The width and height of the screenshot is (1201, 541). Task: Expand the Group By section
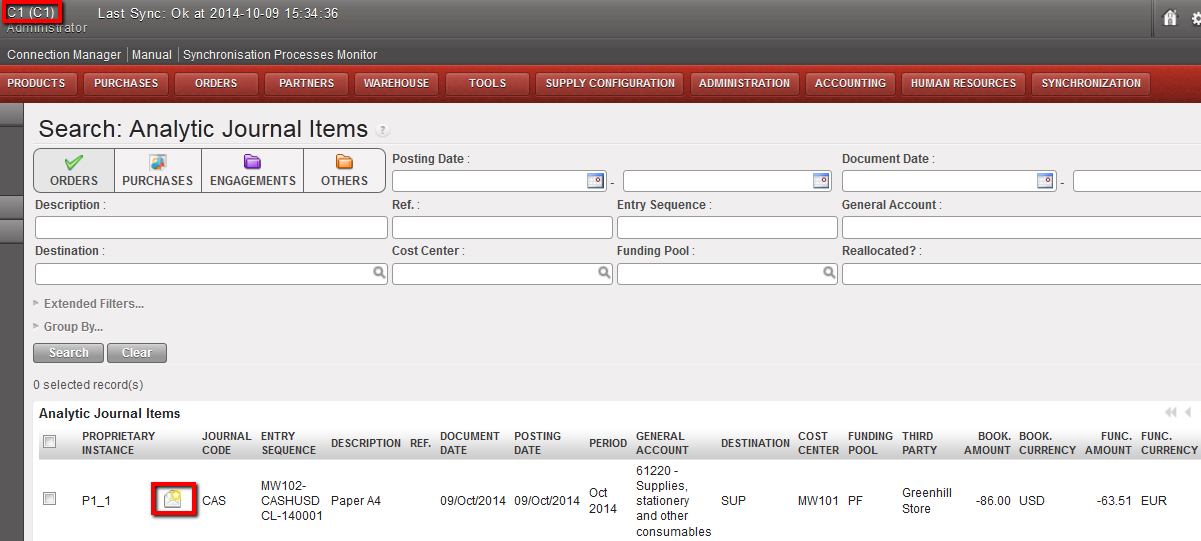point(72,327)
